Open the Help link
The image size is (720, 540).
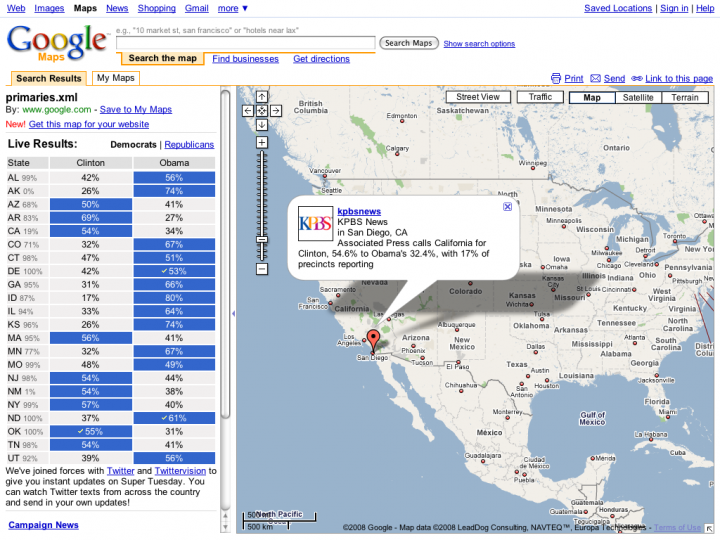pos(705,8)
